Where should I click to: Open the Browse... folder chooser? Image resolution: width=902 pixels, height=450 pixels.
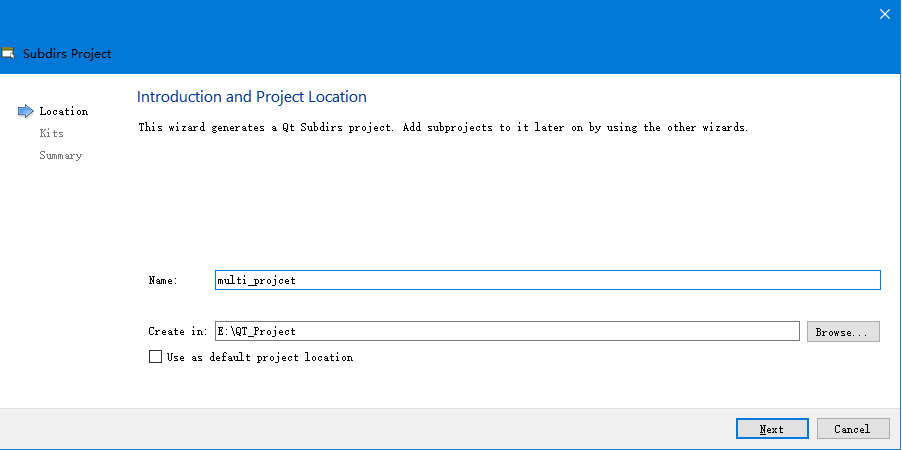843,331
